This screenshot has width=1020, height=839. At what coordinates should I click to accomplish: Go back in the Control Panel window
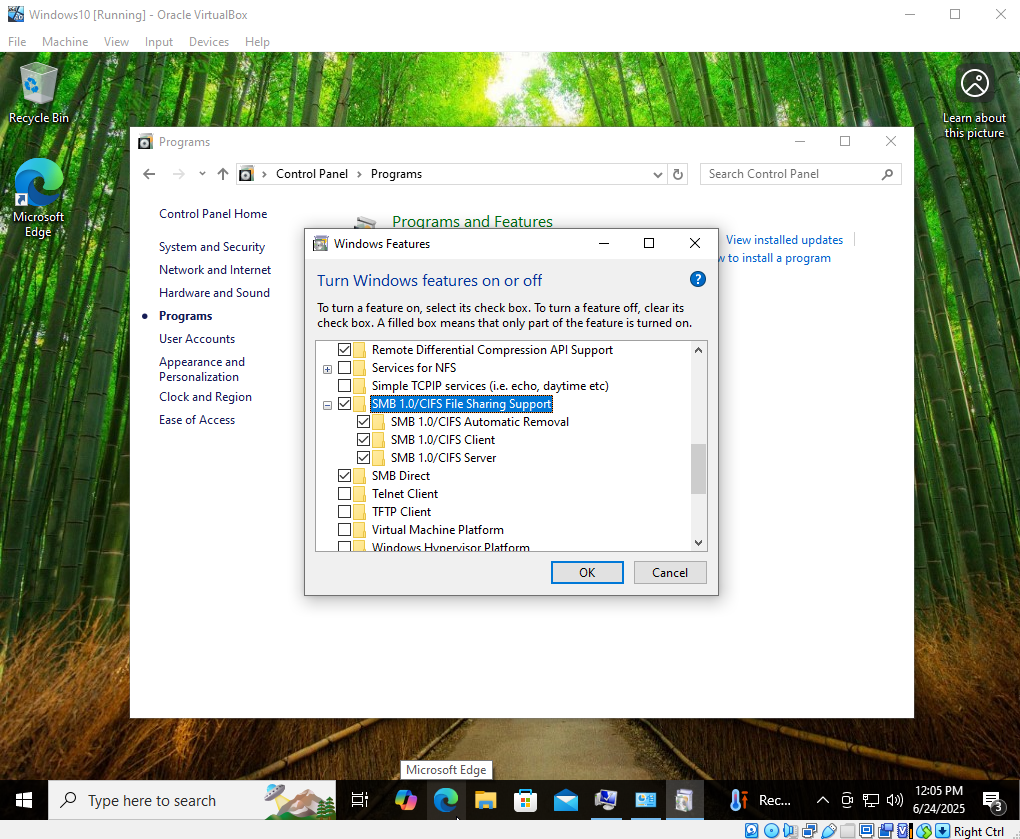coord(150,174)
